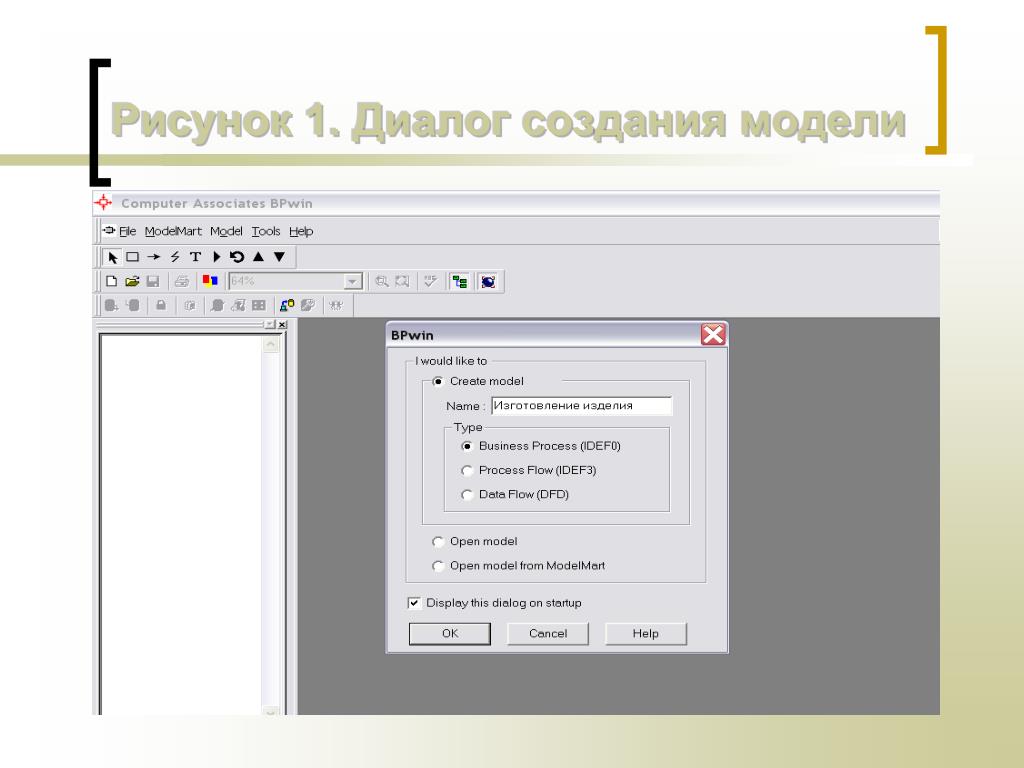This screenshot has height=768, width=1024.
Task: Open the ModelMart menu
Action: pyautogui.click(x=173, y=231)
